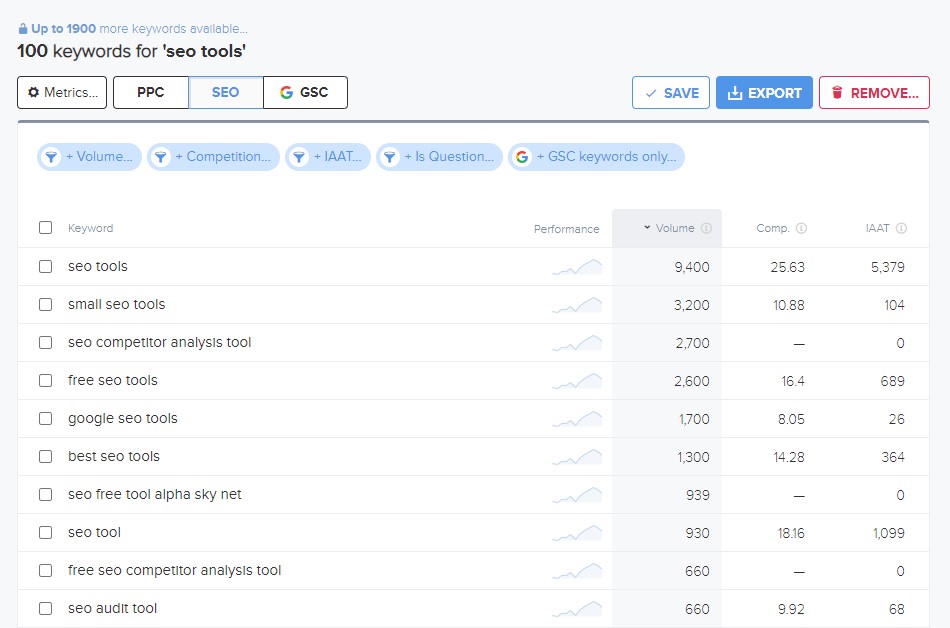View performance sparkline for 'best seo tools'
Screen dimensions: 950x628
point(577,457)
